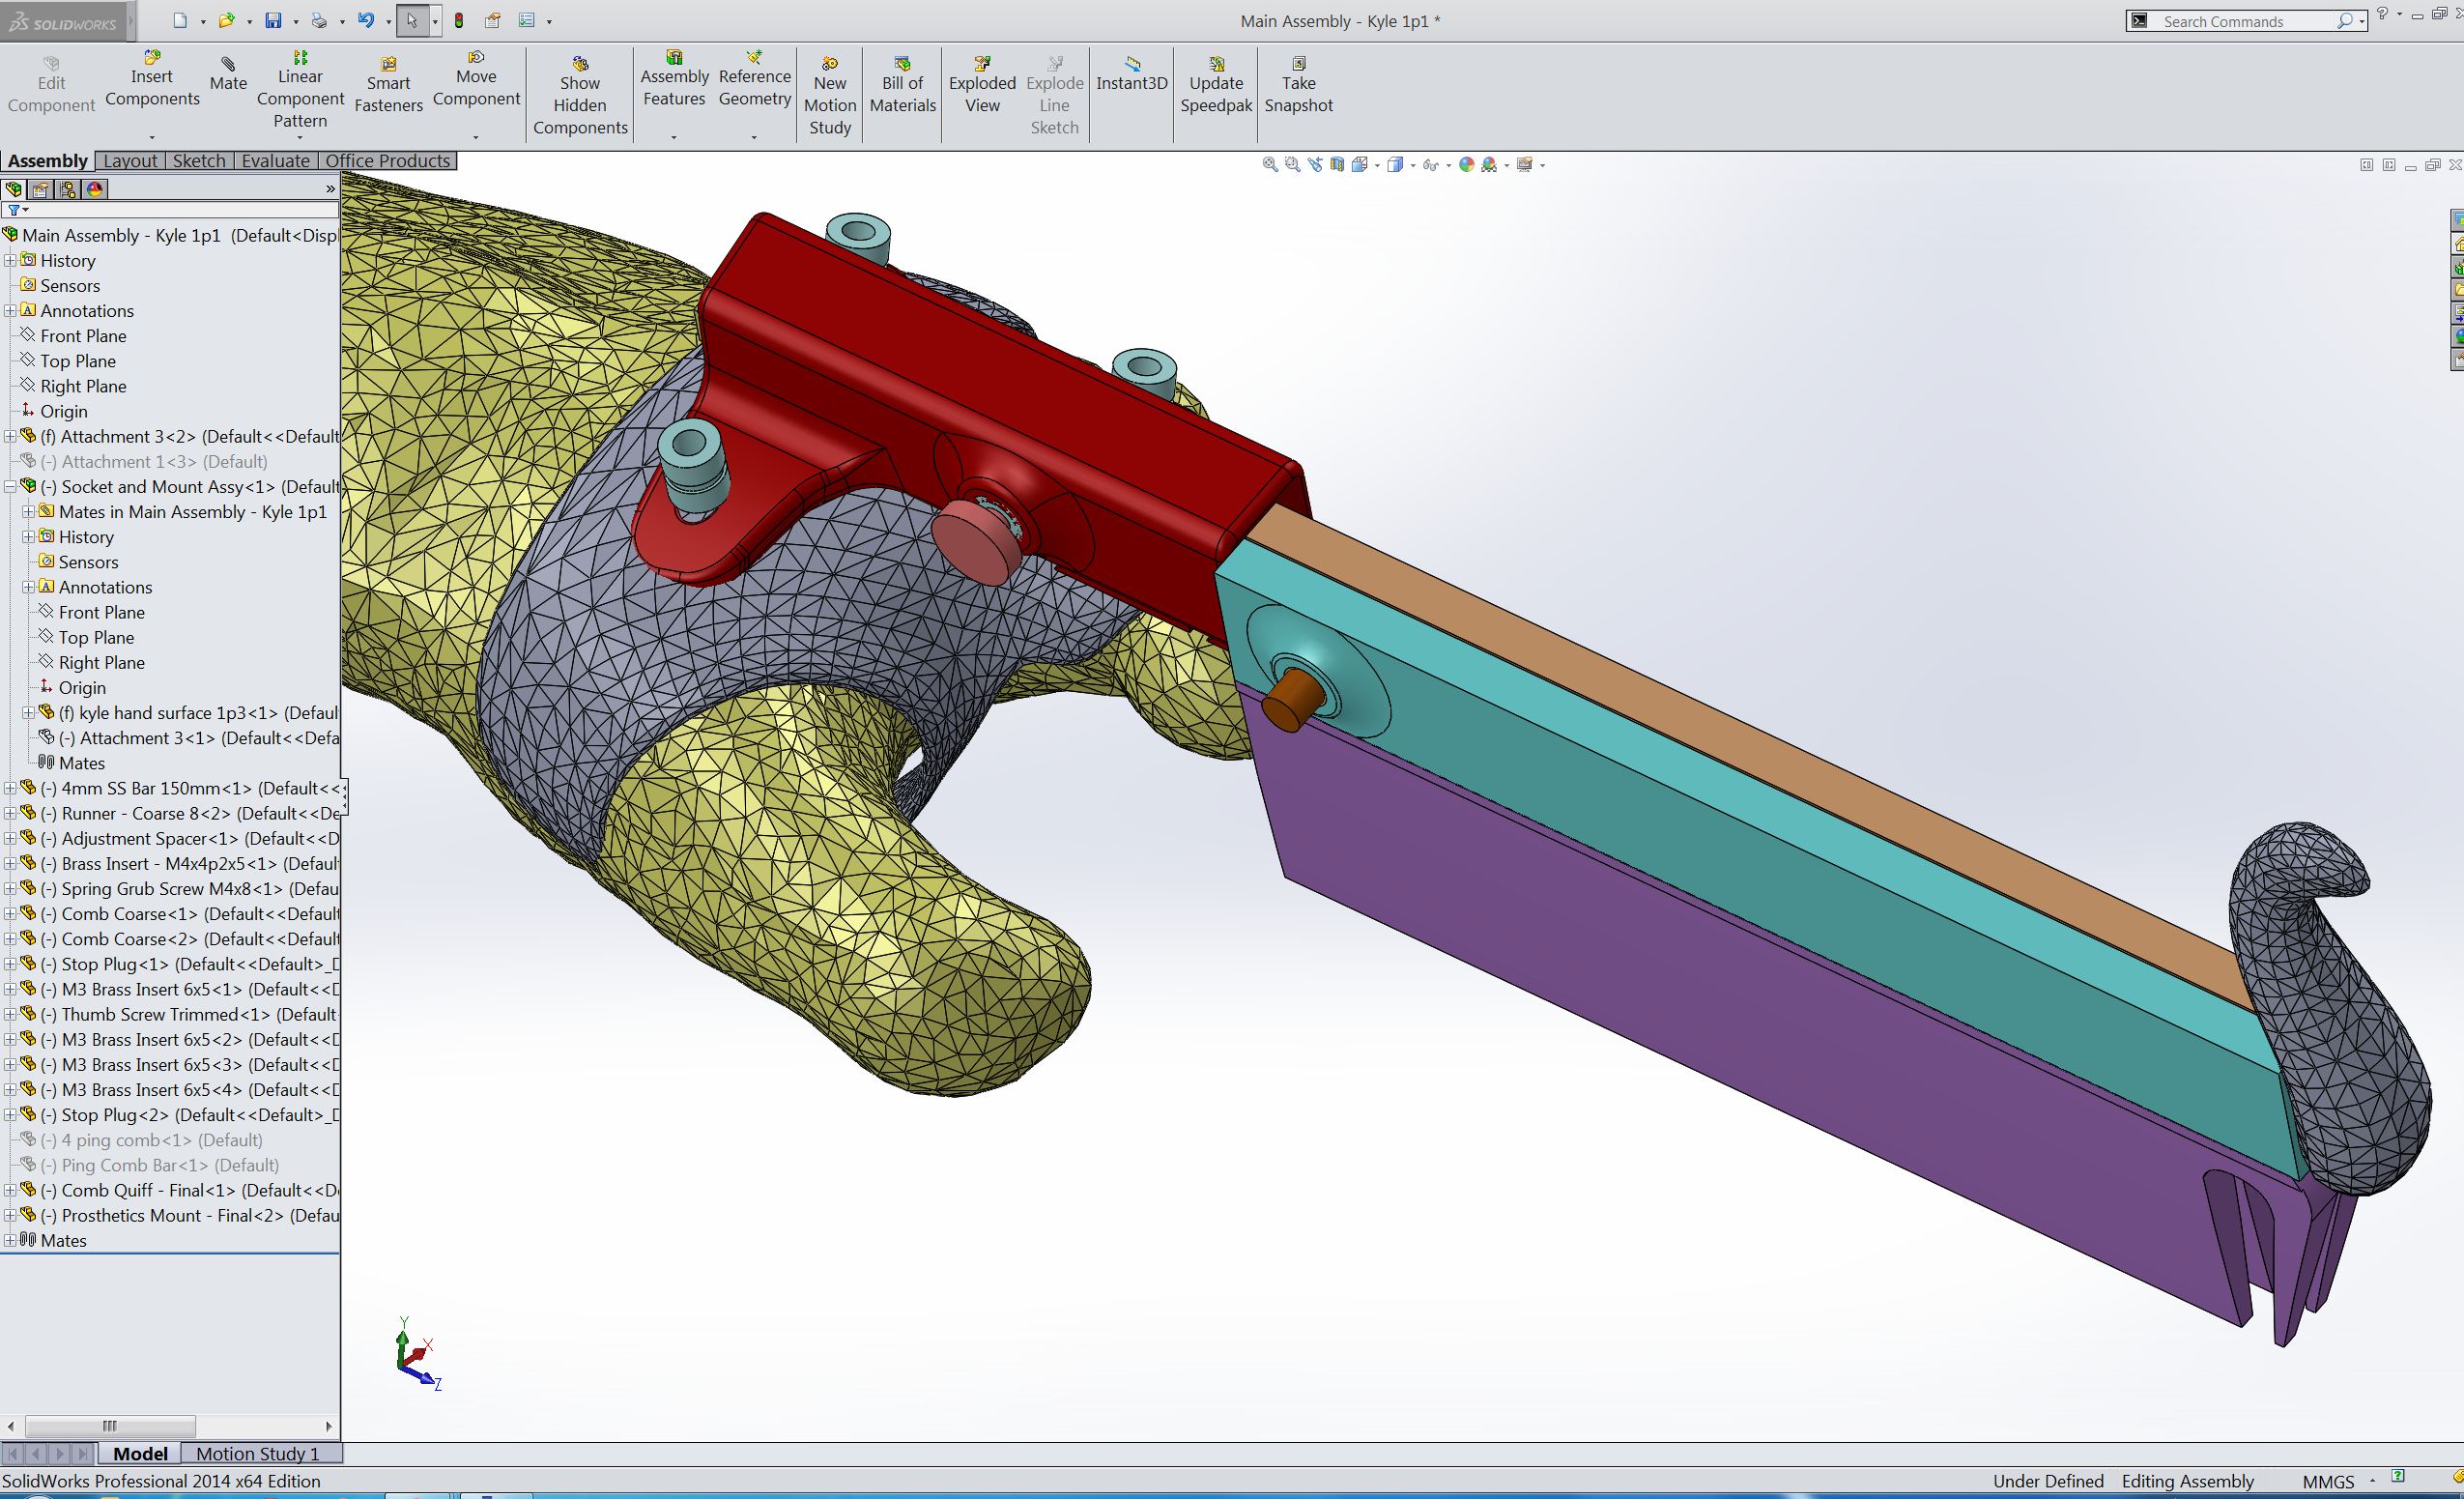
Task: Open the Insert Components dropdown arrow
Action: 152,137
